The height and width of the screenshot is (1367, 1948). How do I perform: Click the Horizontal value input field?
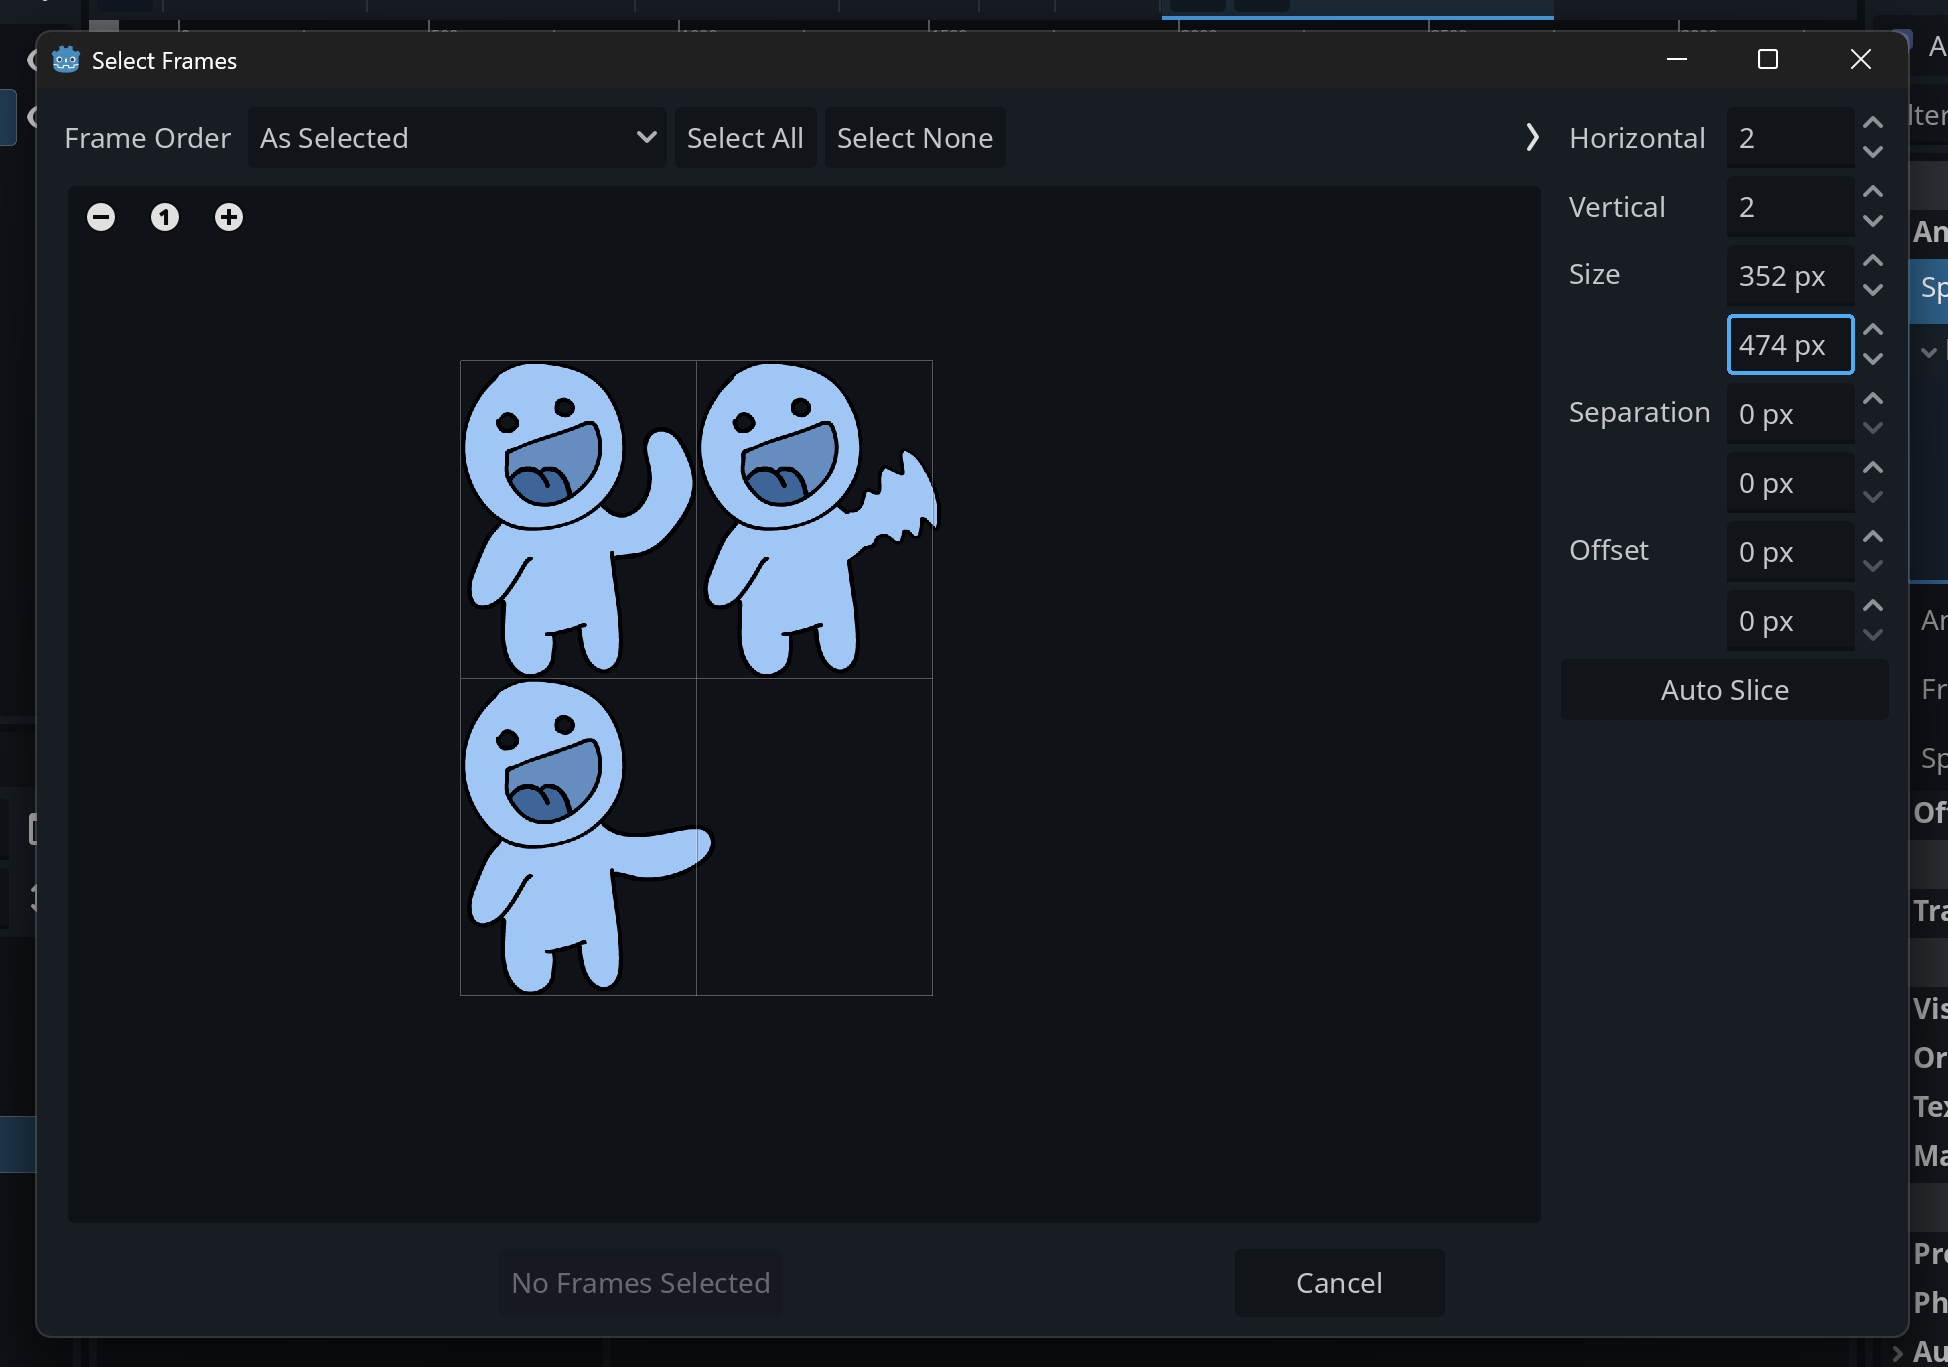click(1789, 138)
